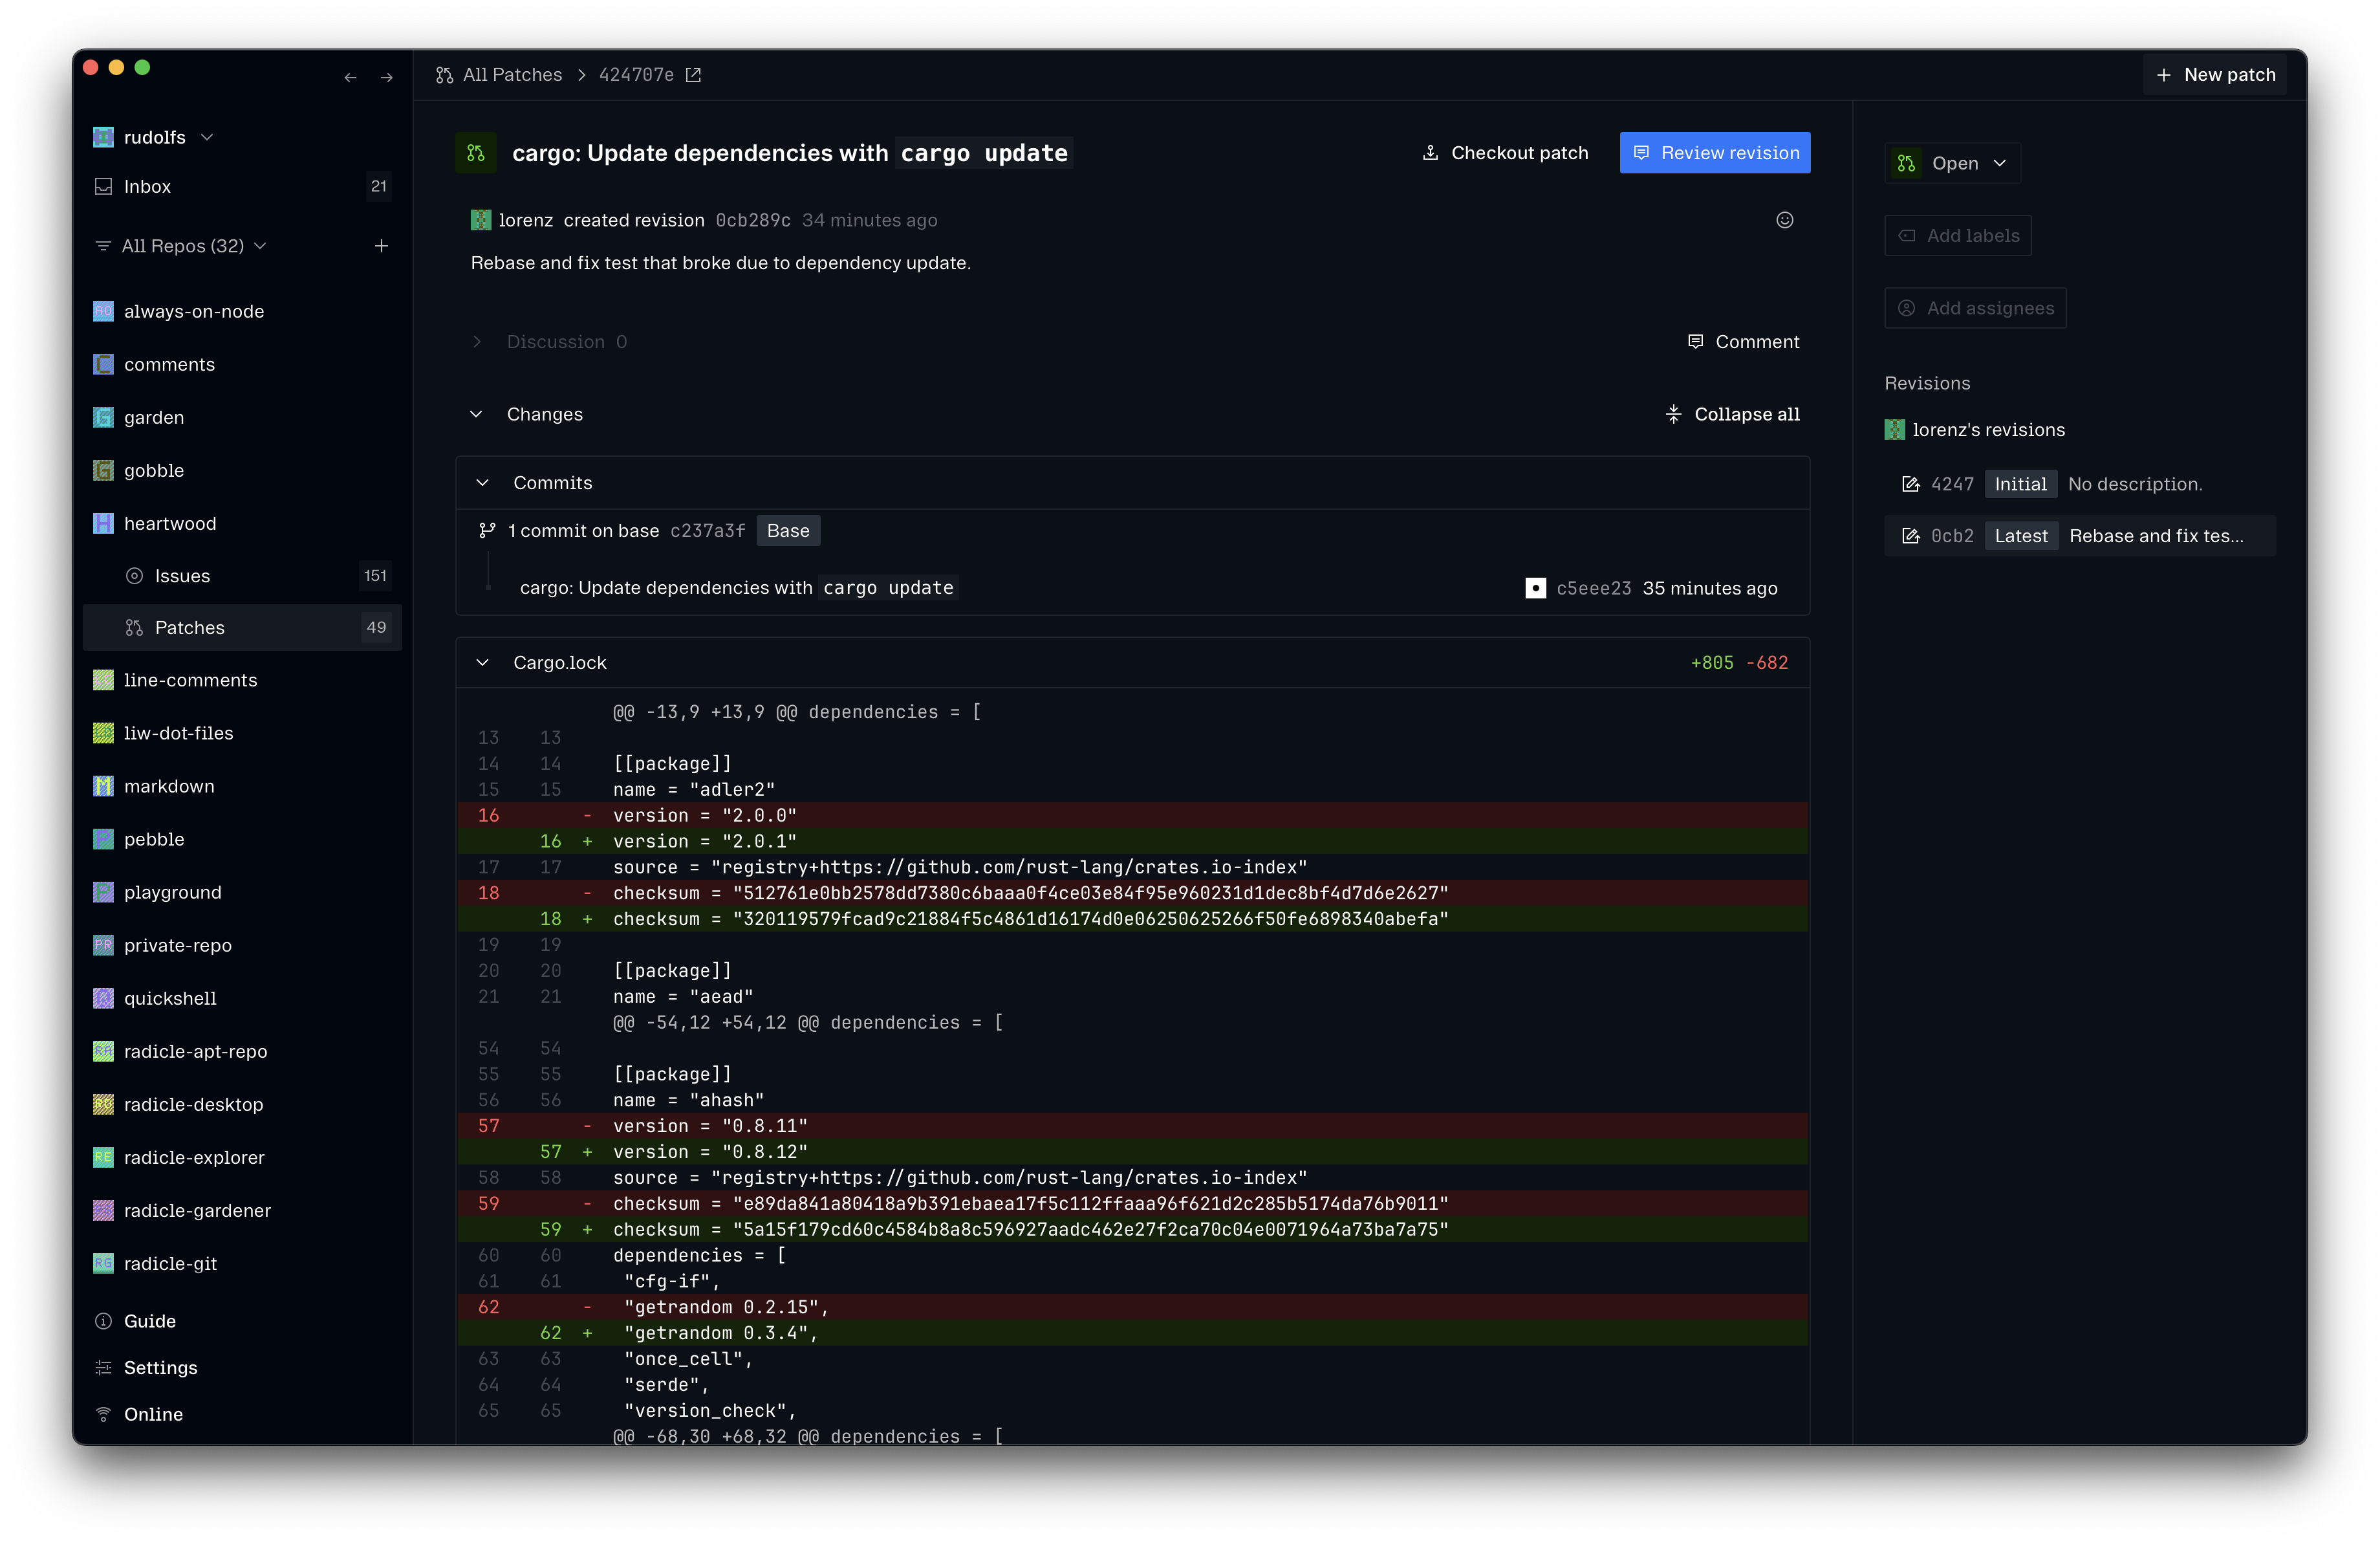Viewport: 2380px width, 1541px height.
Task: Select the Patches item under heartwood
Action: pyautogui.click(x=189, y=628)
